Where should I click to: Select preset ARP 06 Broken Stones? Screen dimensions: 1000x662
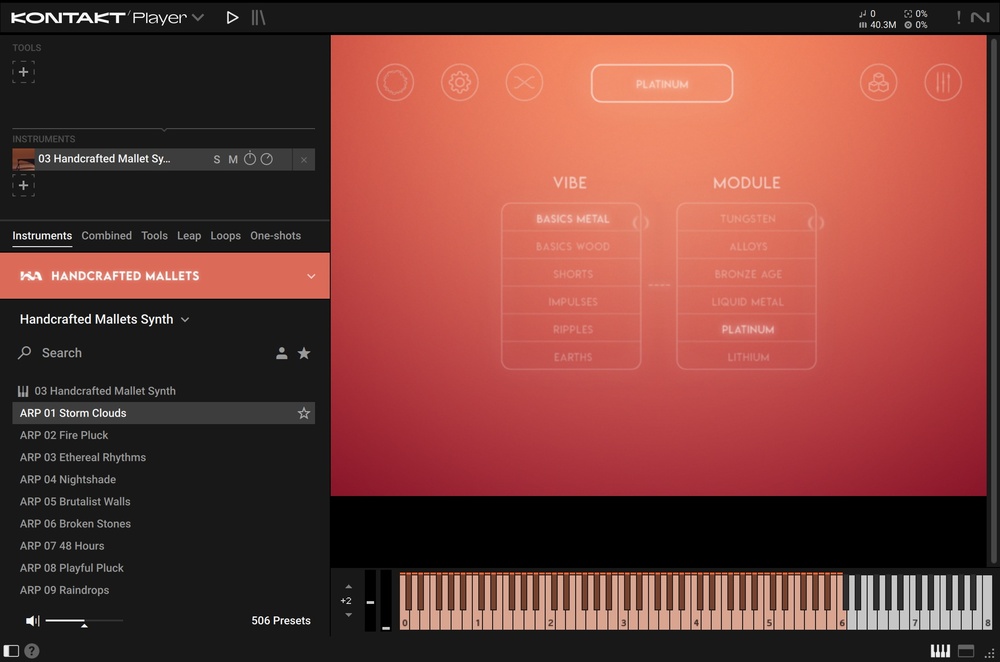click(x=163, y=524)
